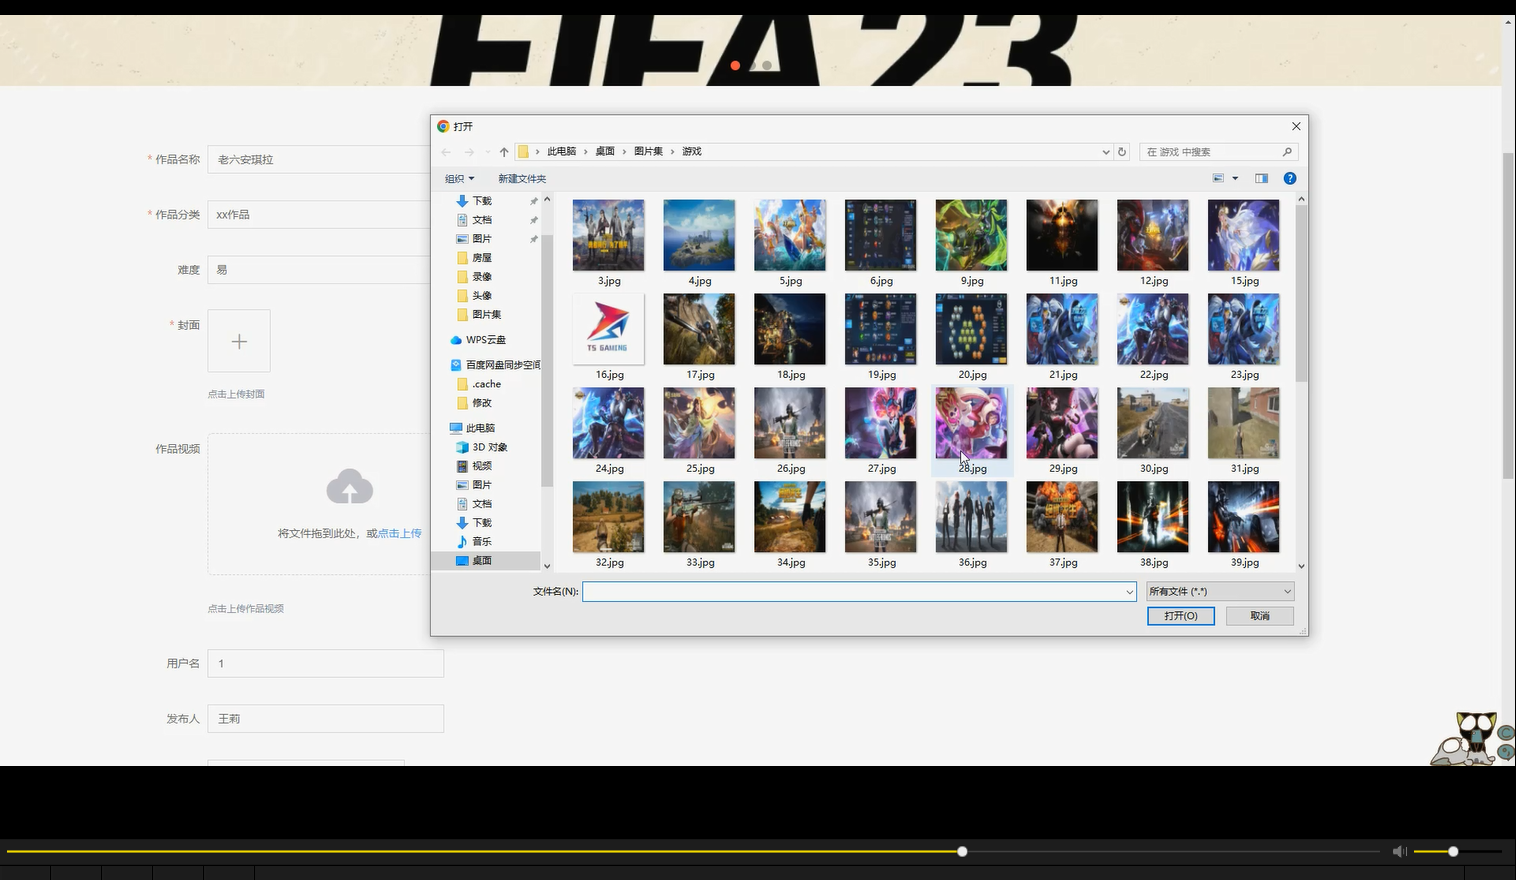The image size is (1516, 880).
Task: Select thumbnail 15.jpg
Action: coord(1244,236)
